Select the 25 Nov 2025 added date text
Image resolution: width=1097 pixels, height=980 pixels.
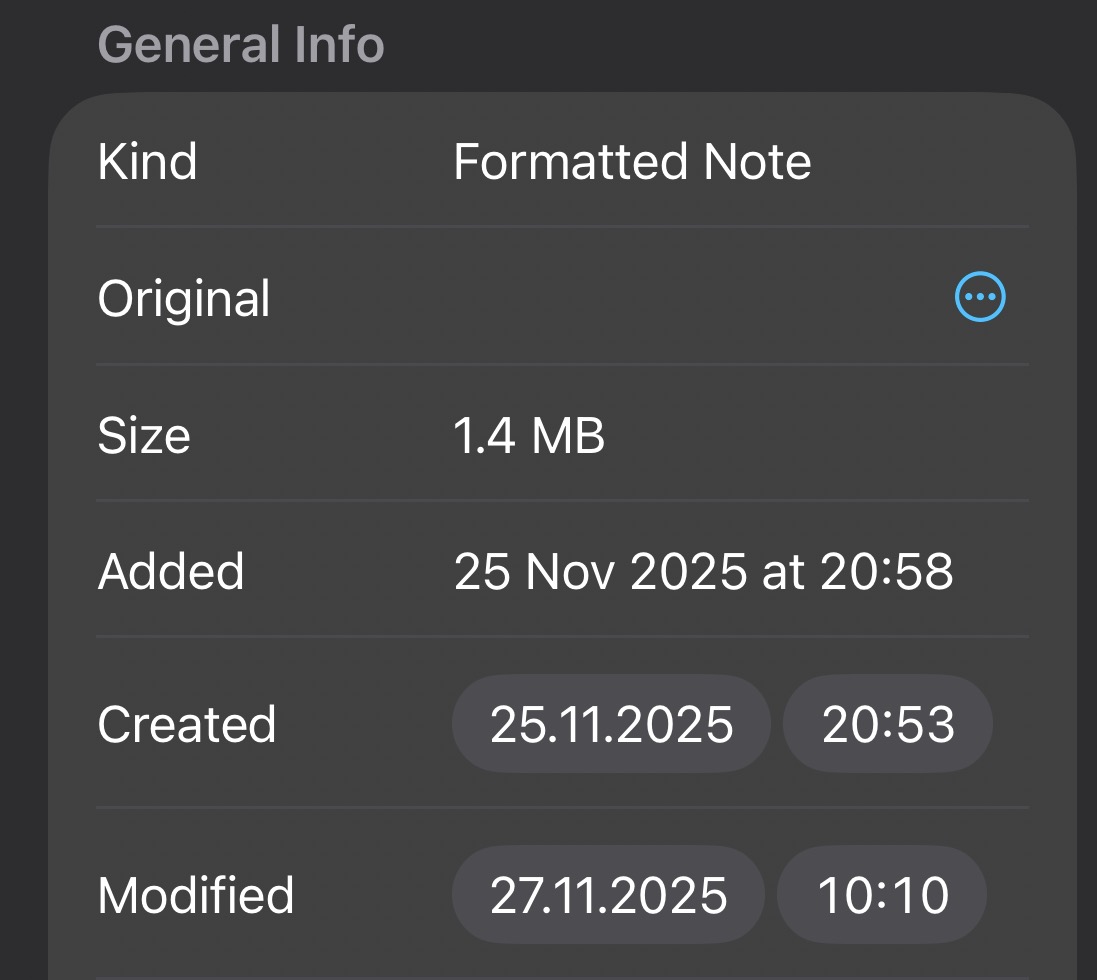[600, 571]
